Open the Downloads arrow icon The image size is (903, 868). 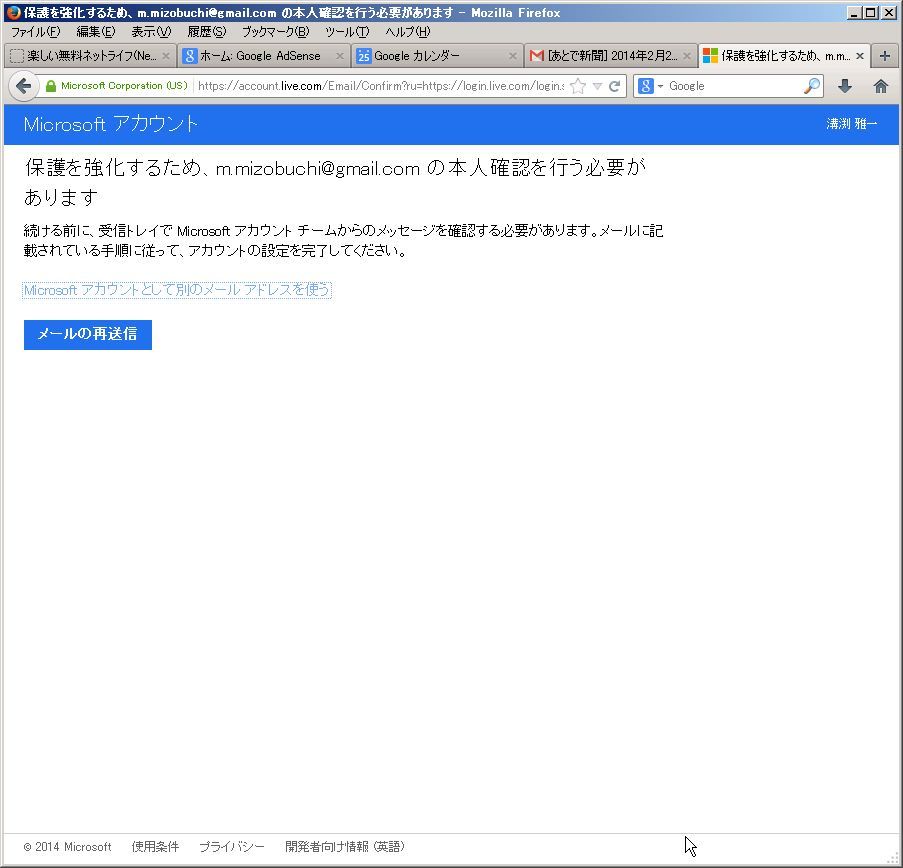pyautogui.click(x=845, y=86)
